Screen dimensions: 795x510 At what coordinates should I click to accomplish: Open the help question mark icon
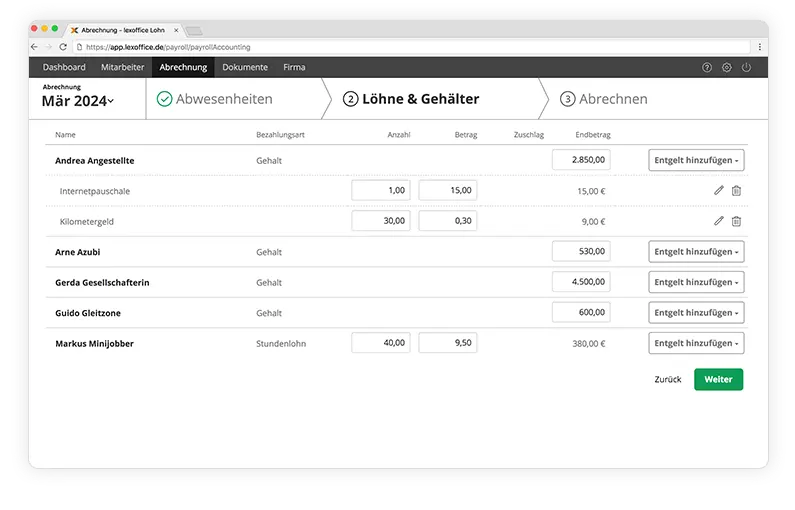[707, 67]
